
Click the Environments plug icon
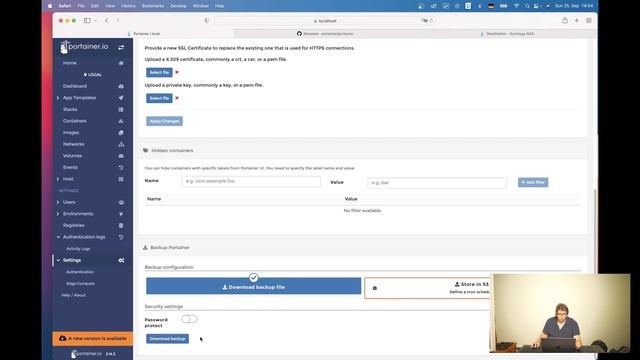(x=121, y=214)
